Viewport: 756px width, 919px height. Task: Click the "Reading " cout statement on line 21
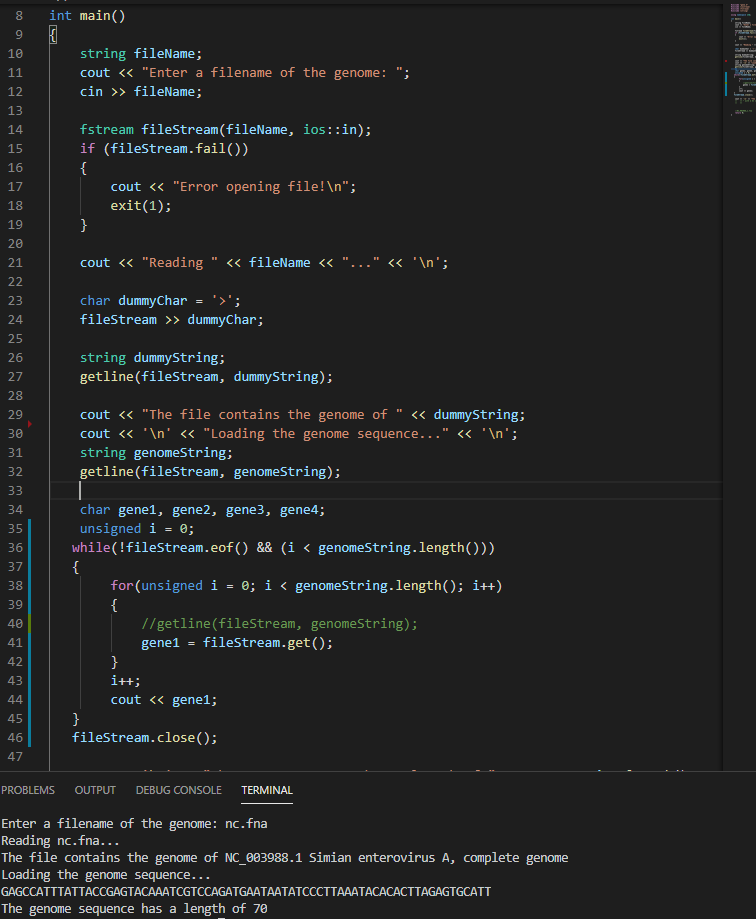[x=264, y=263]
